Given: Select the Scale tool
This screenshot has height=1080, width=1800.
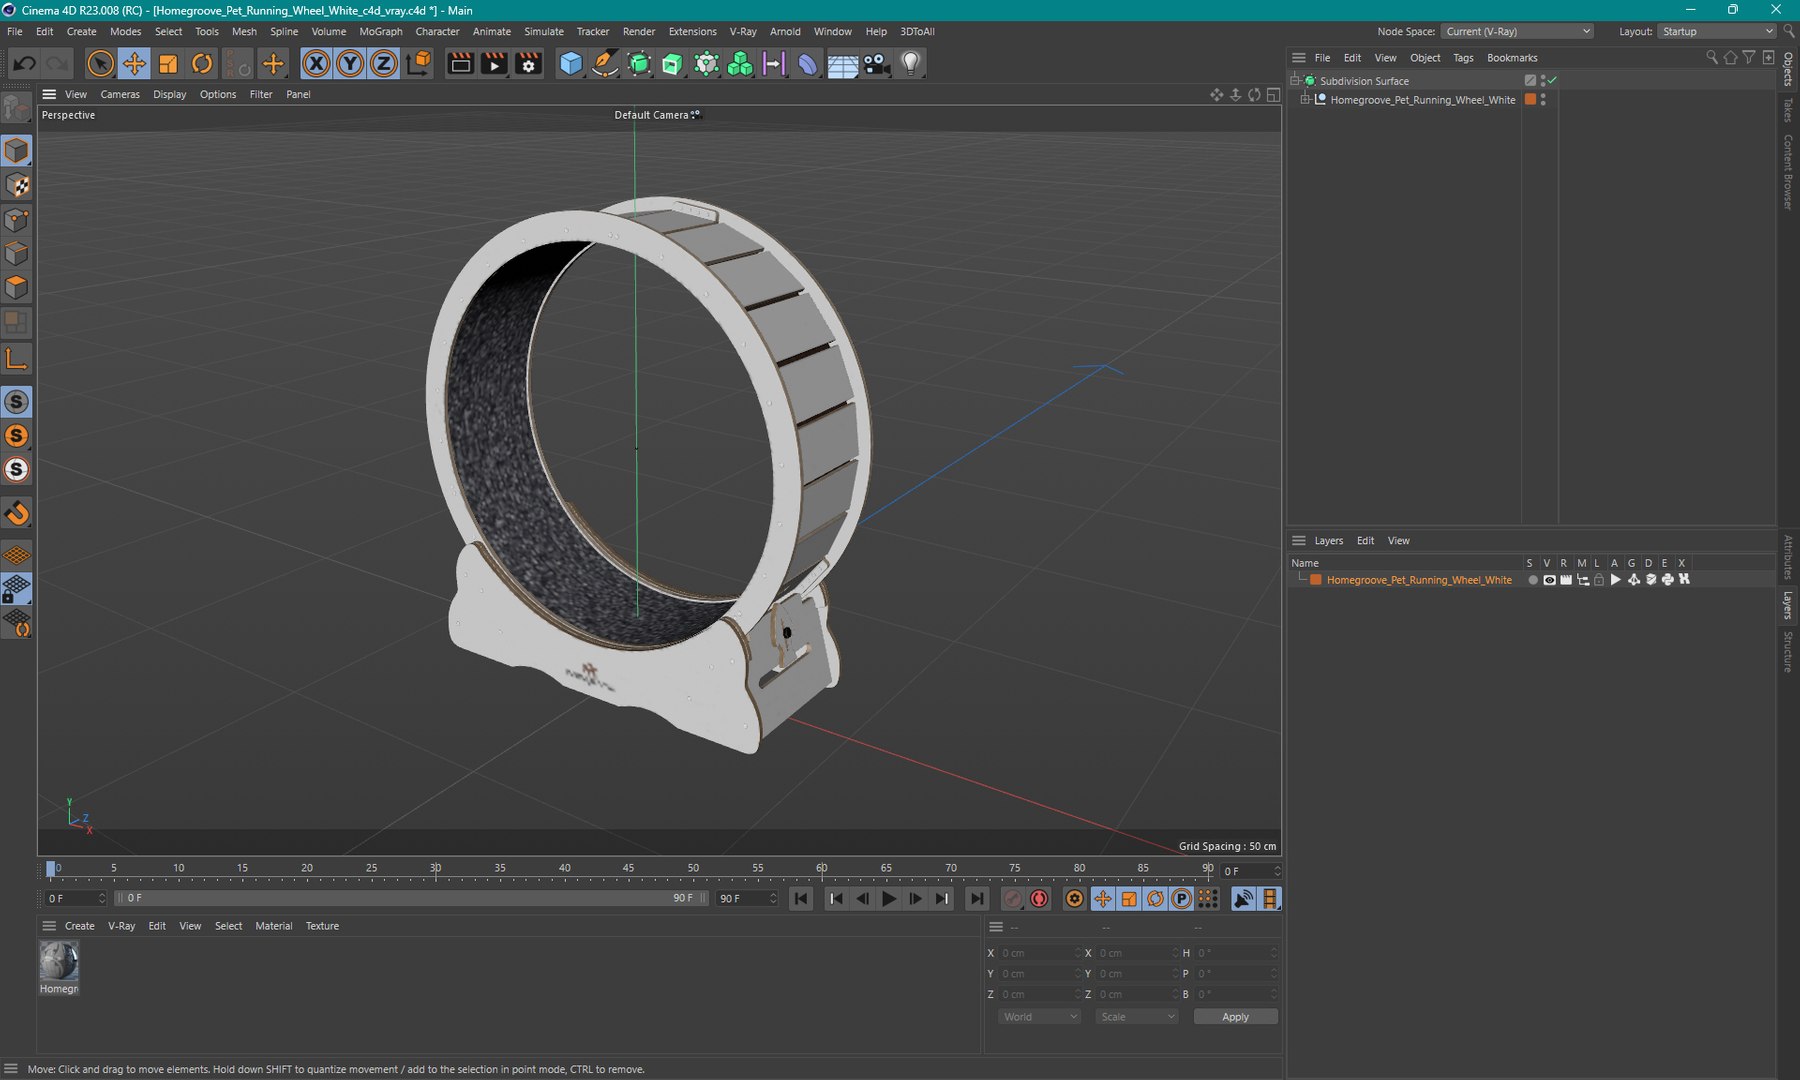Looking at the screenshot, I should [168, 64].
